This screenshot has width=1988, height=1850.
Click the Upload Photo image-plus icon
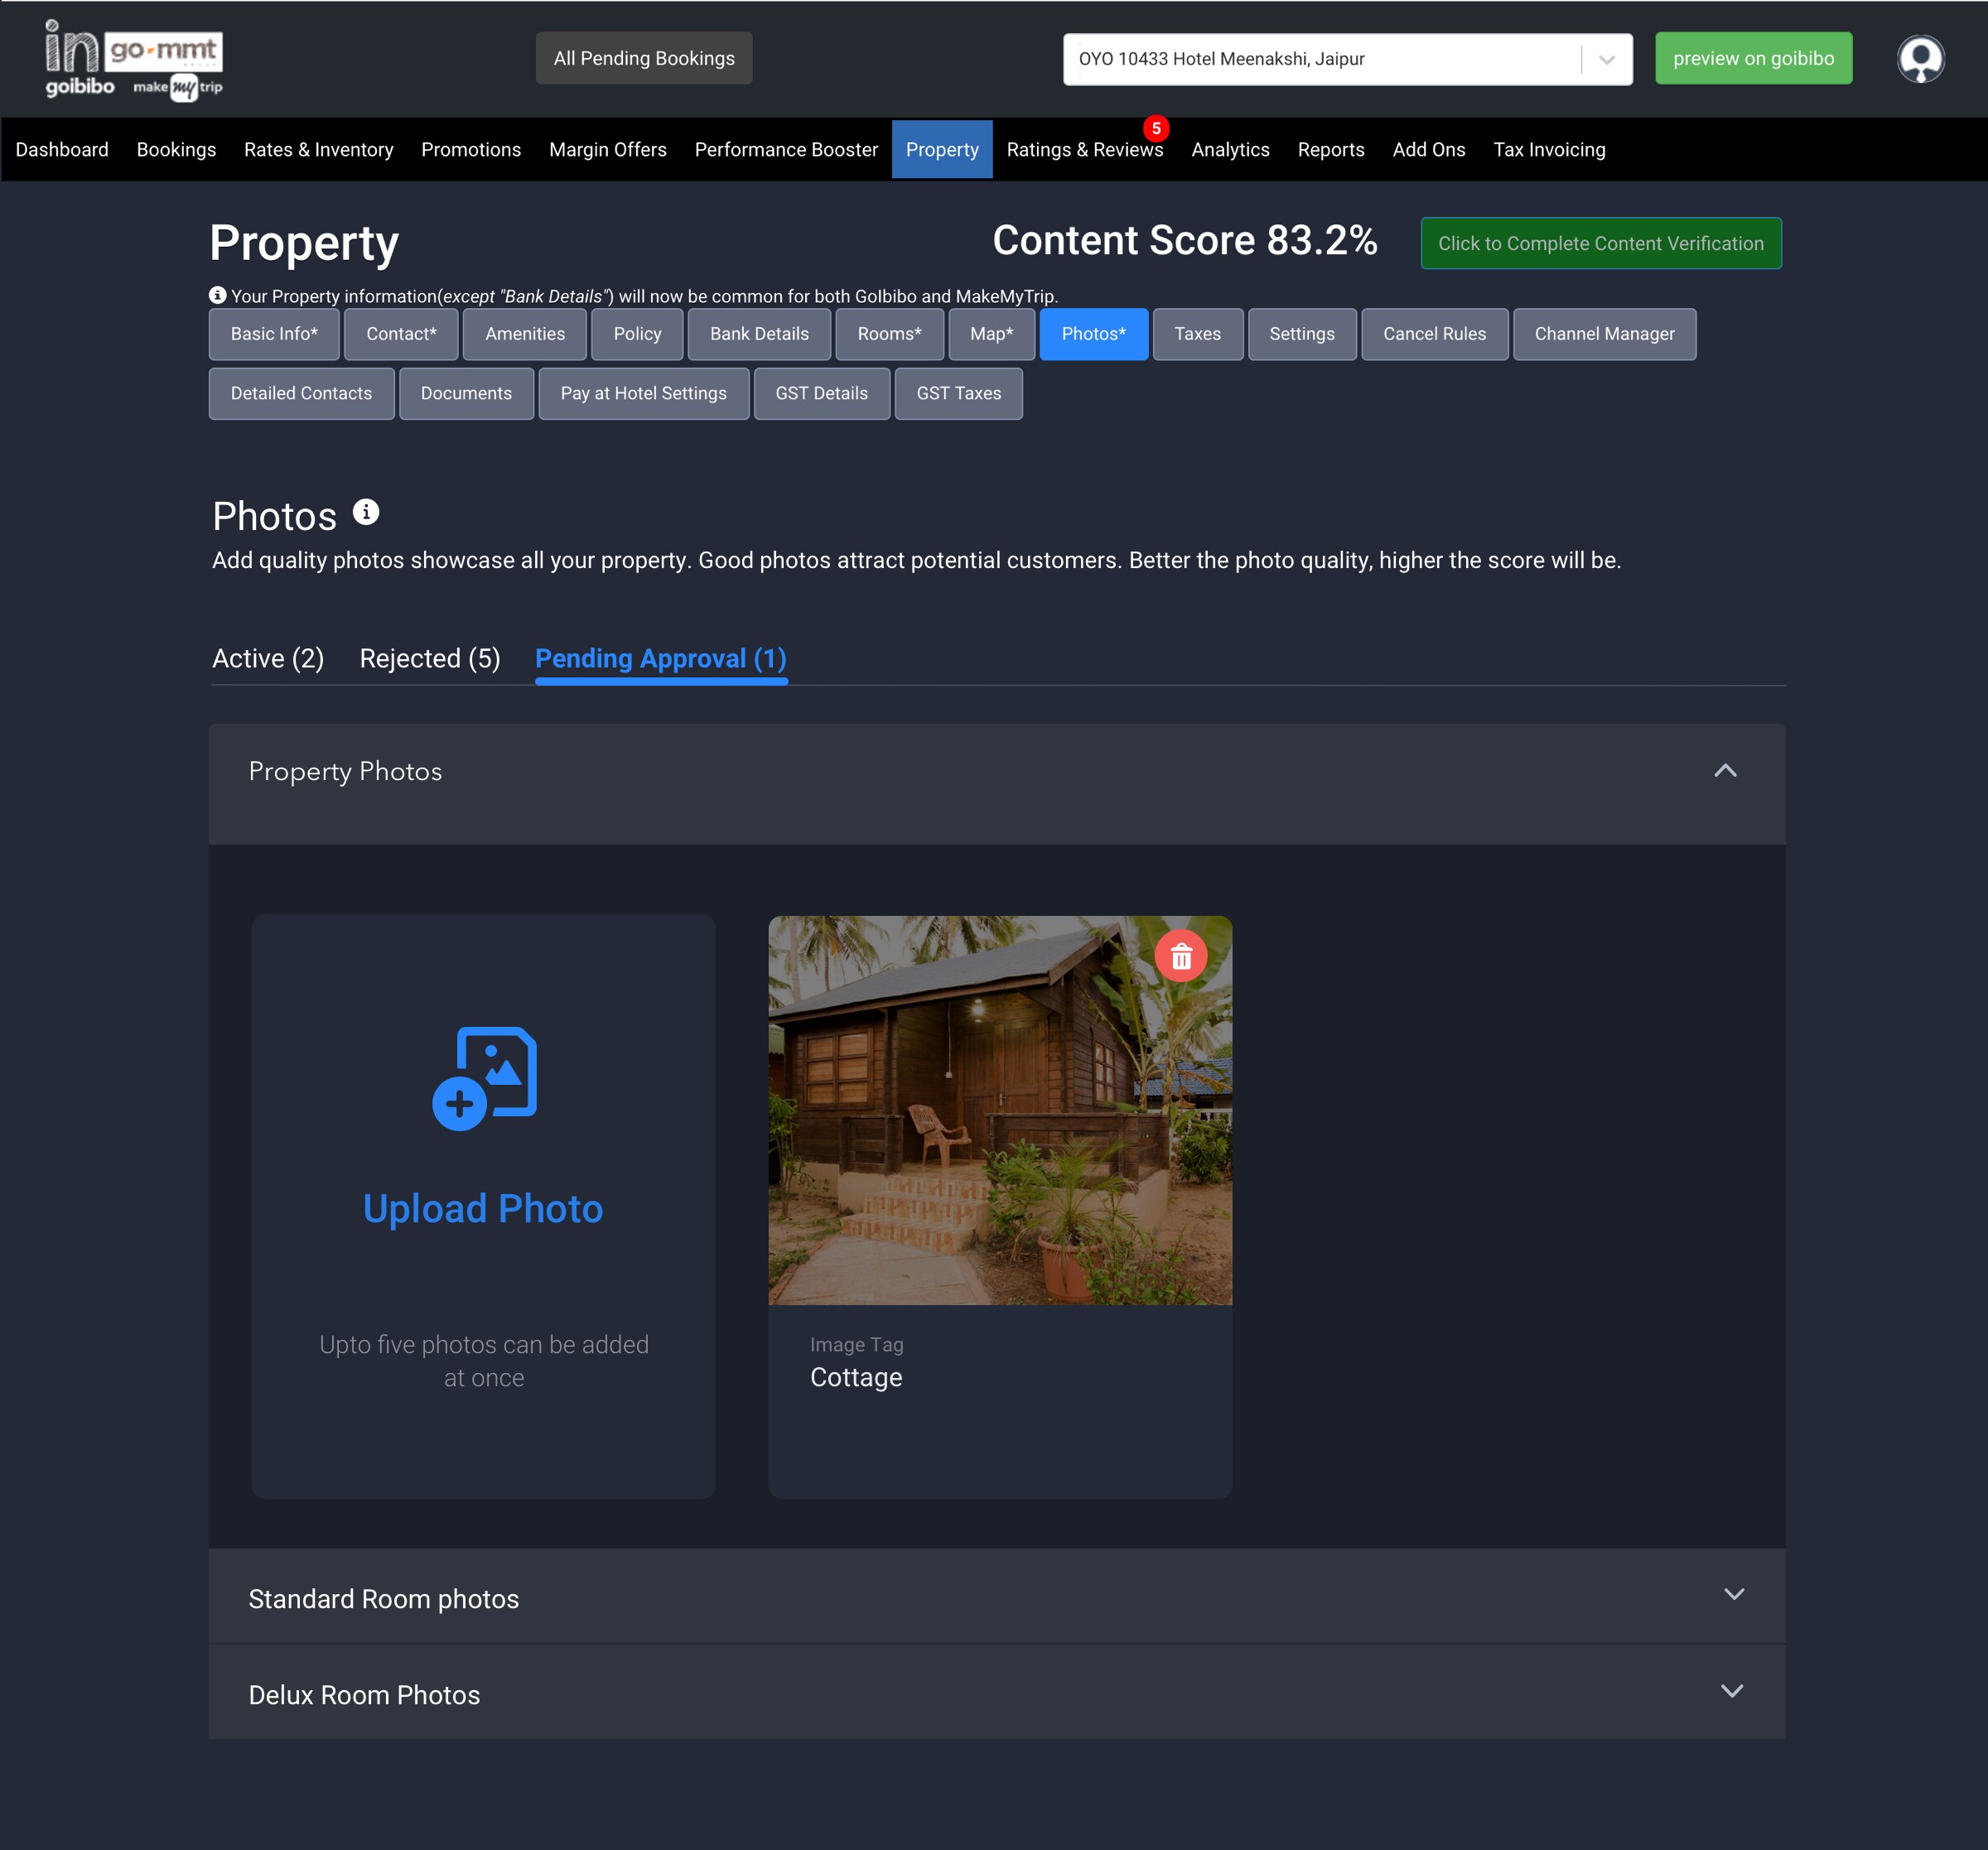coord(484,1078)
